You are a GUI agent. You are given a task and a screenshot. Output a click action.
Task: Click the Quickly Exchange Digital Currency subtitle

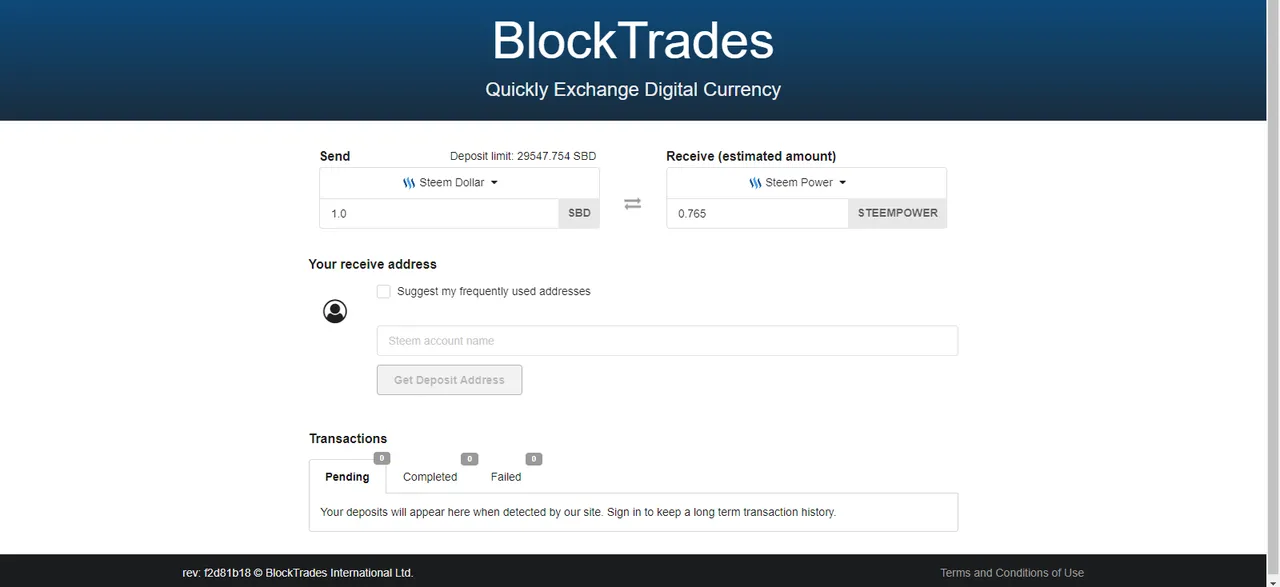click(633, 90)
